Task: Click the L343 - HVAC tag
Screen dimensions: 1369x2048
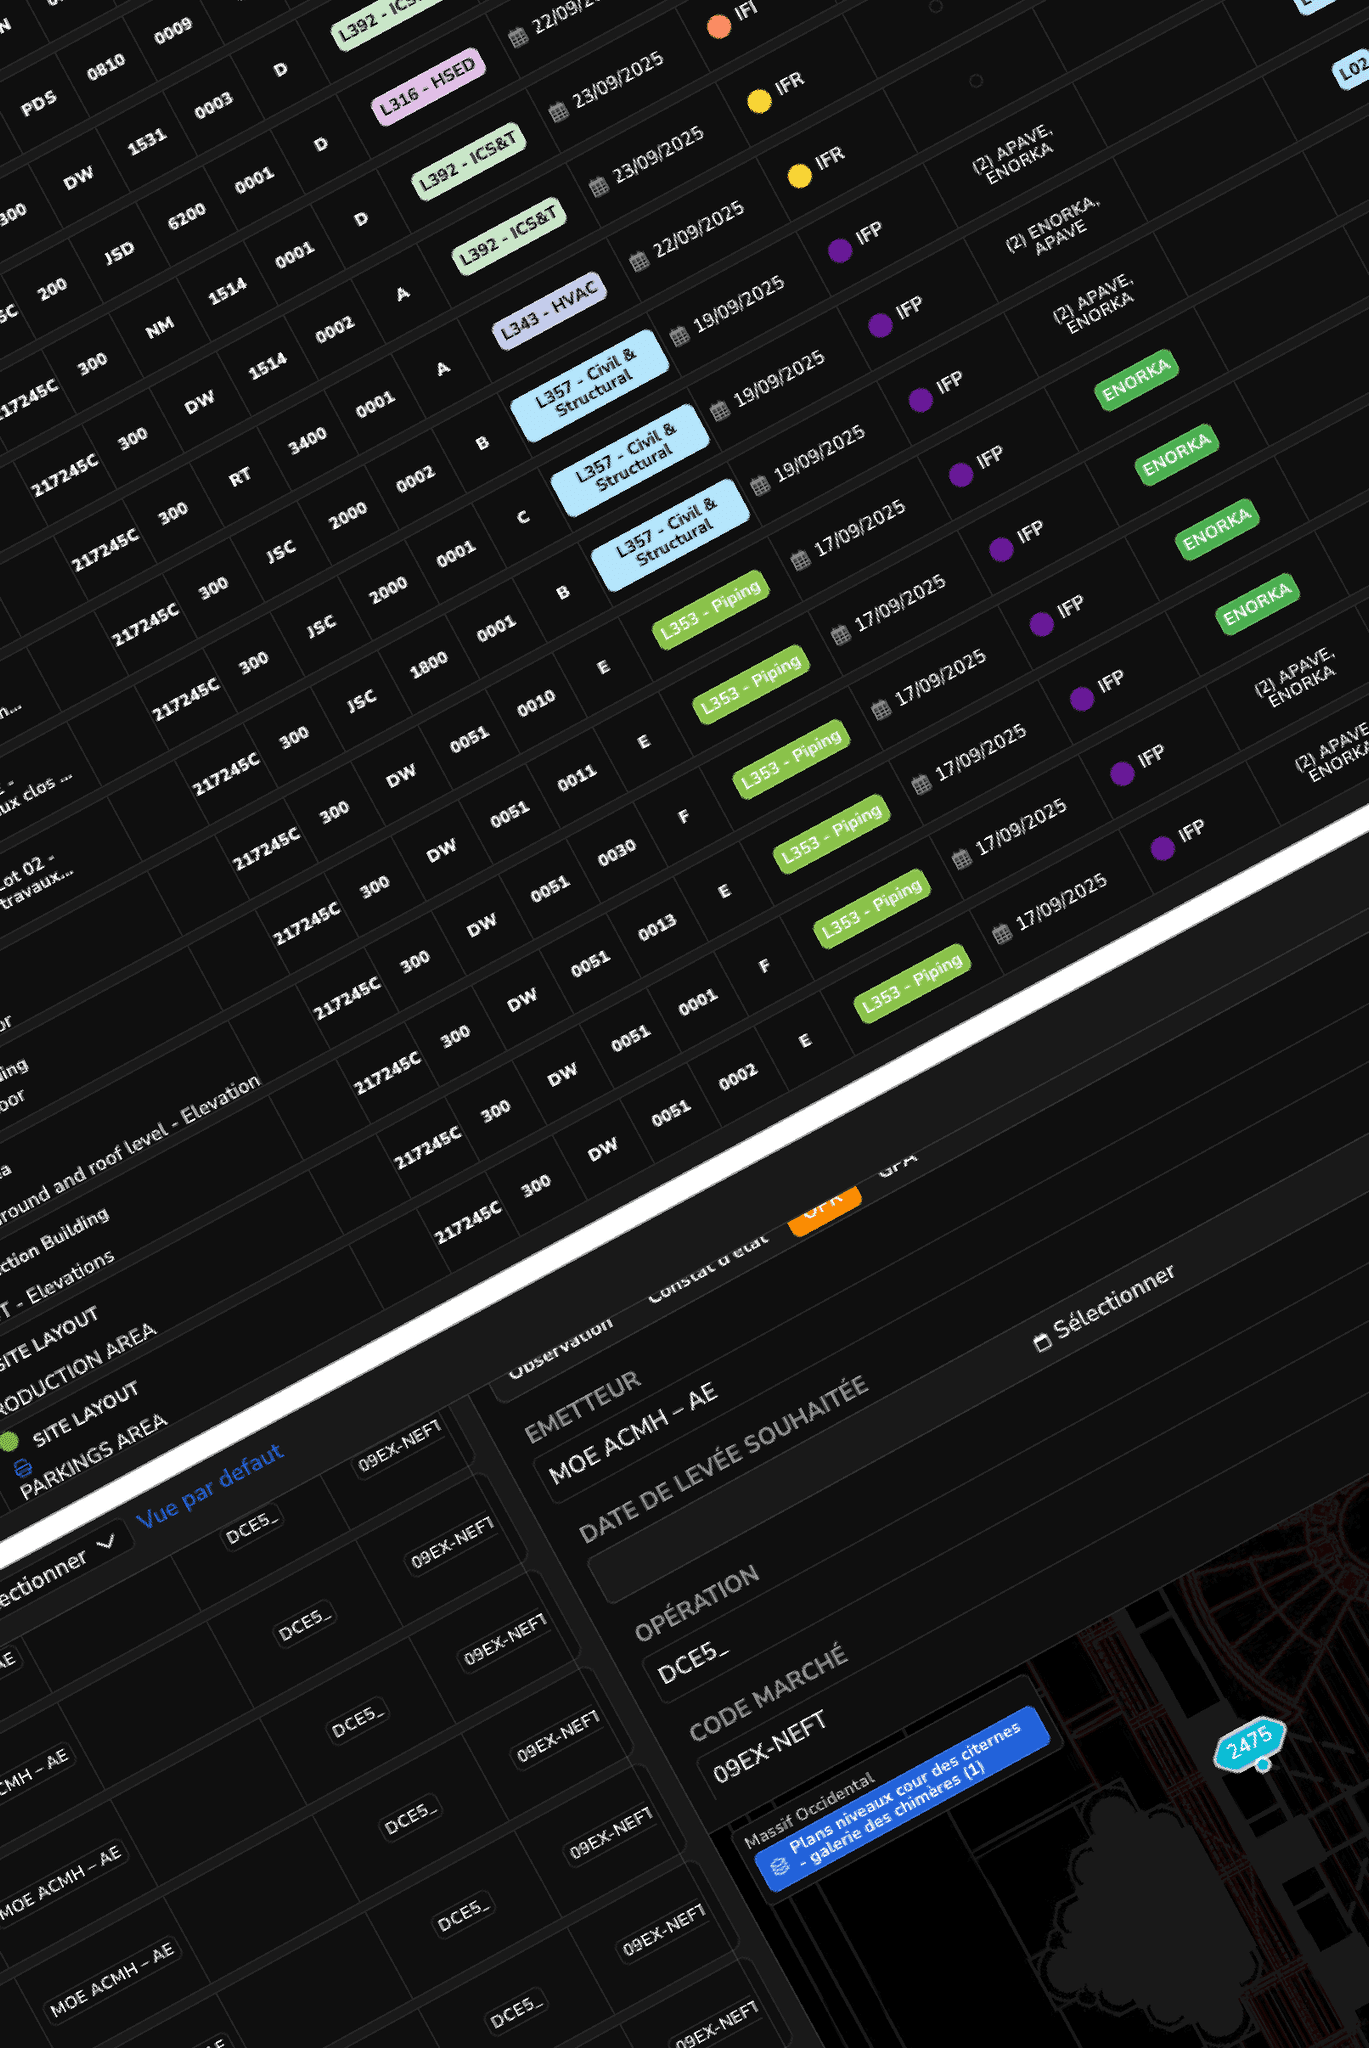Action: pyautogui.click(x=549, y=311)
